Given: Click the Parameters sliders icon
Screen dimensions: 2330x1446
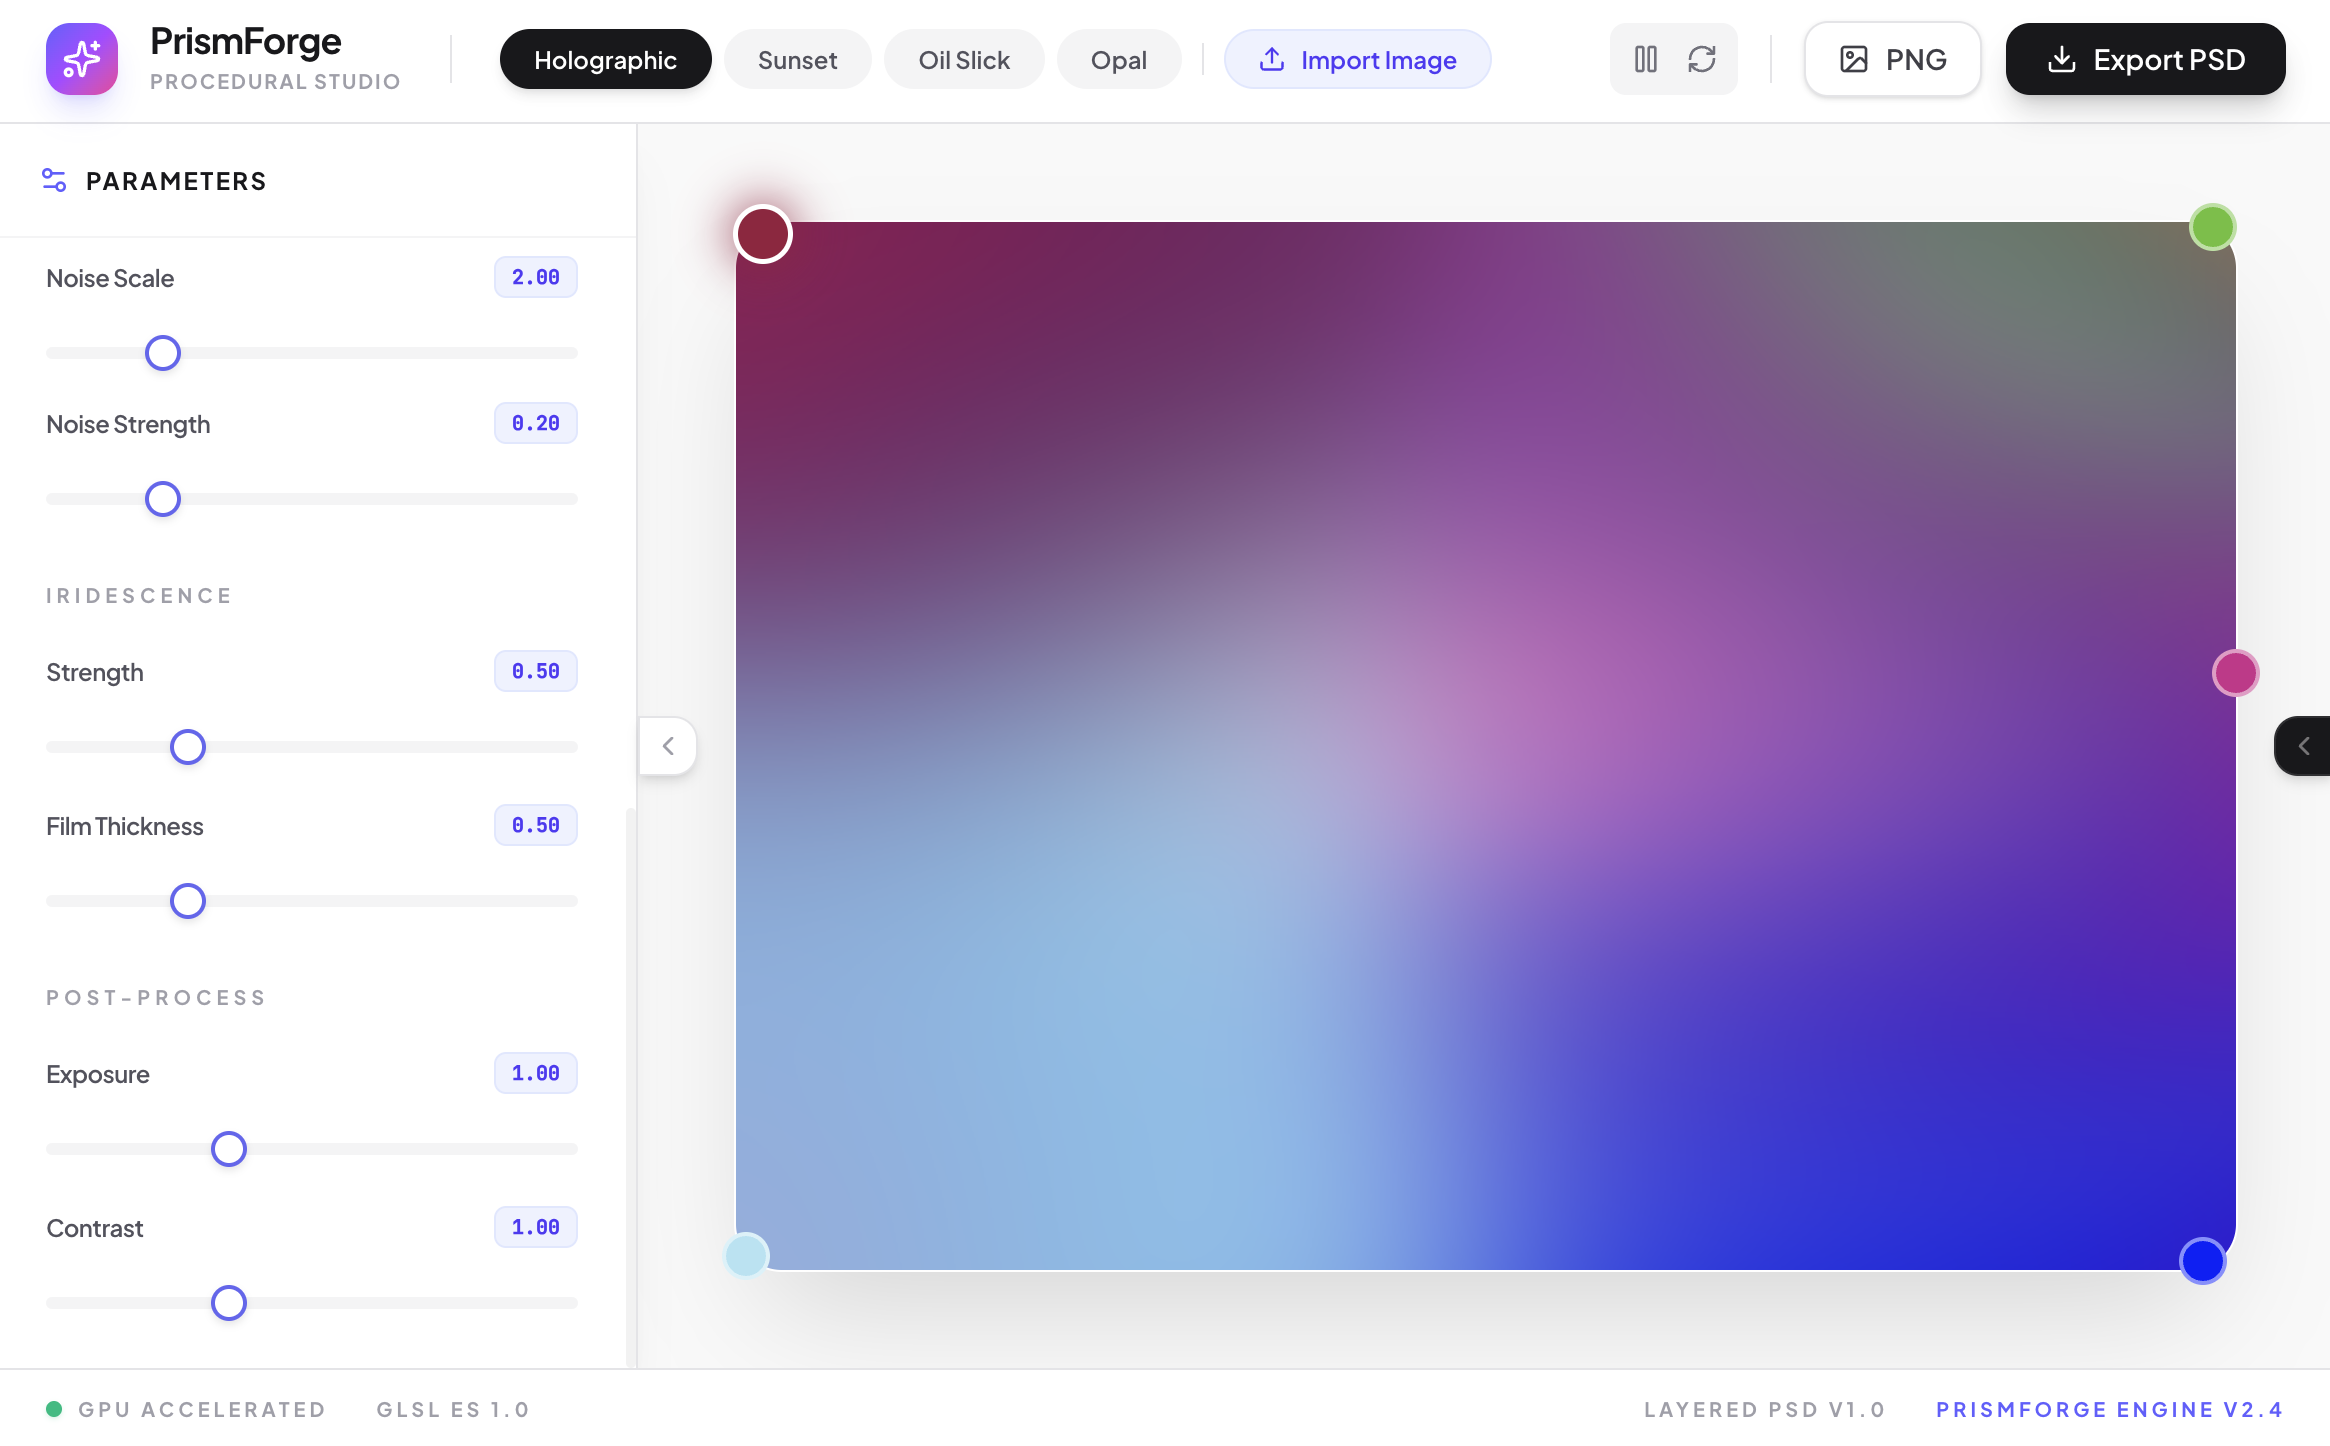Looking at the screenshot, I should 55,181.
